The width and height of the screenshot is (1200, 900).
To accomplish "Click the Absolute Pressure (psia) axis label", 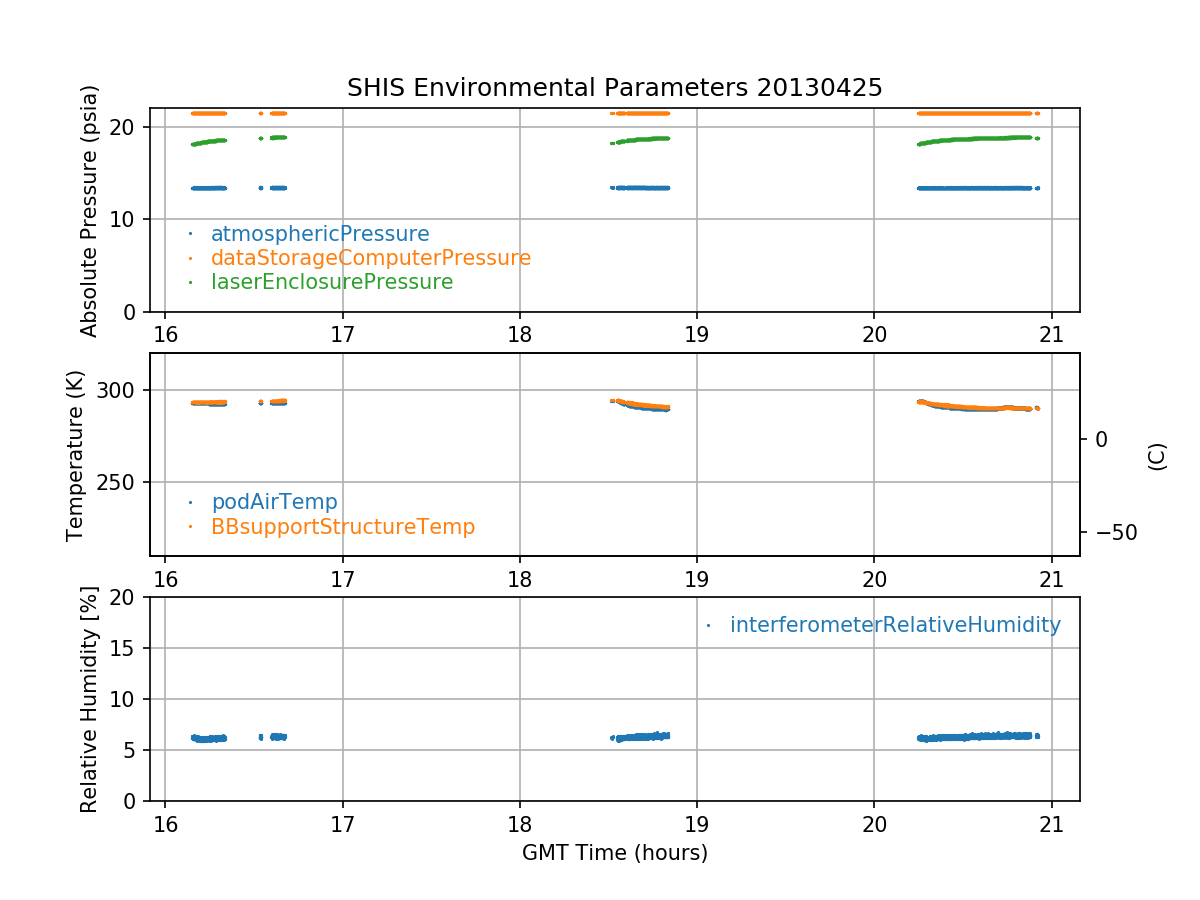I will pos(90,210).
